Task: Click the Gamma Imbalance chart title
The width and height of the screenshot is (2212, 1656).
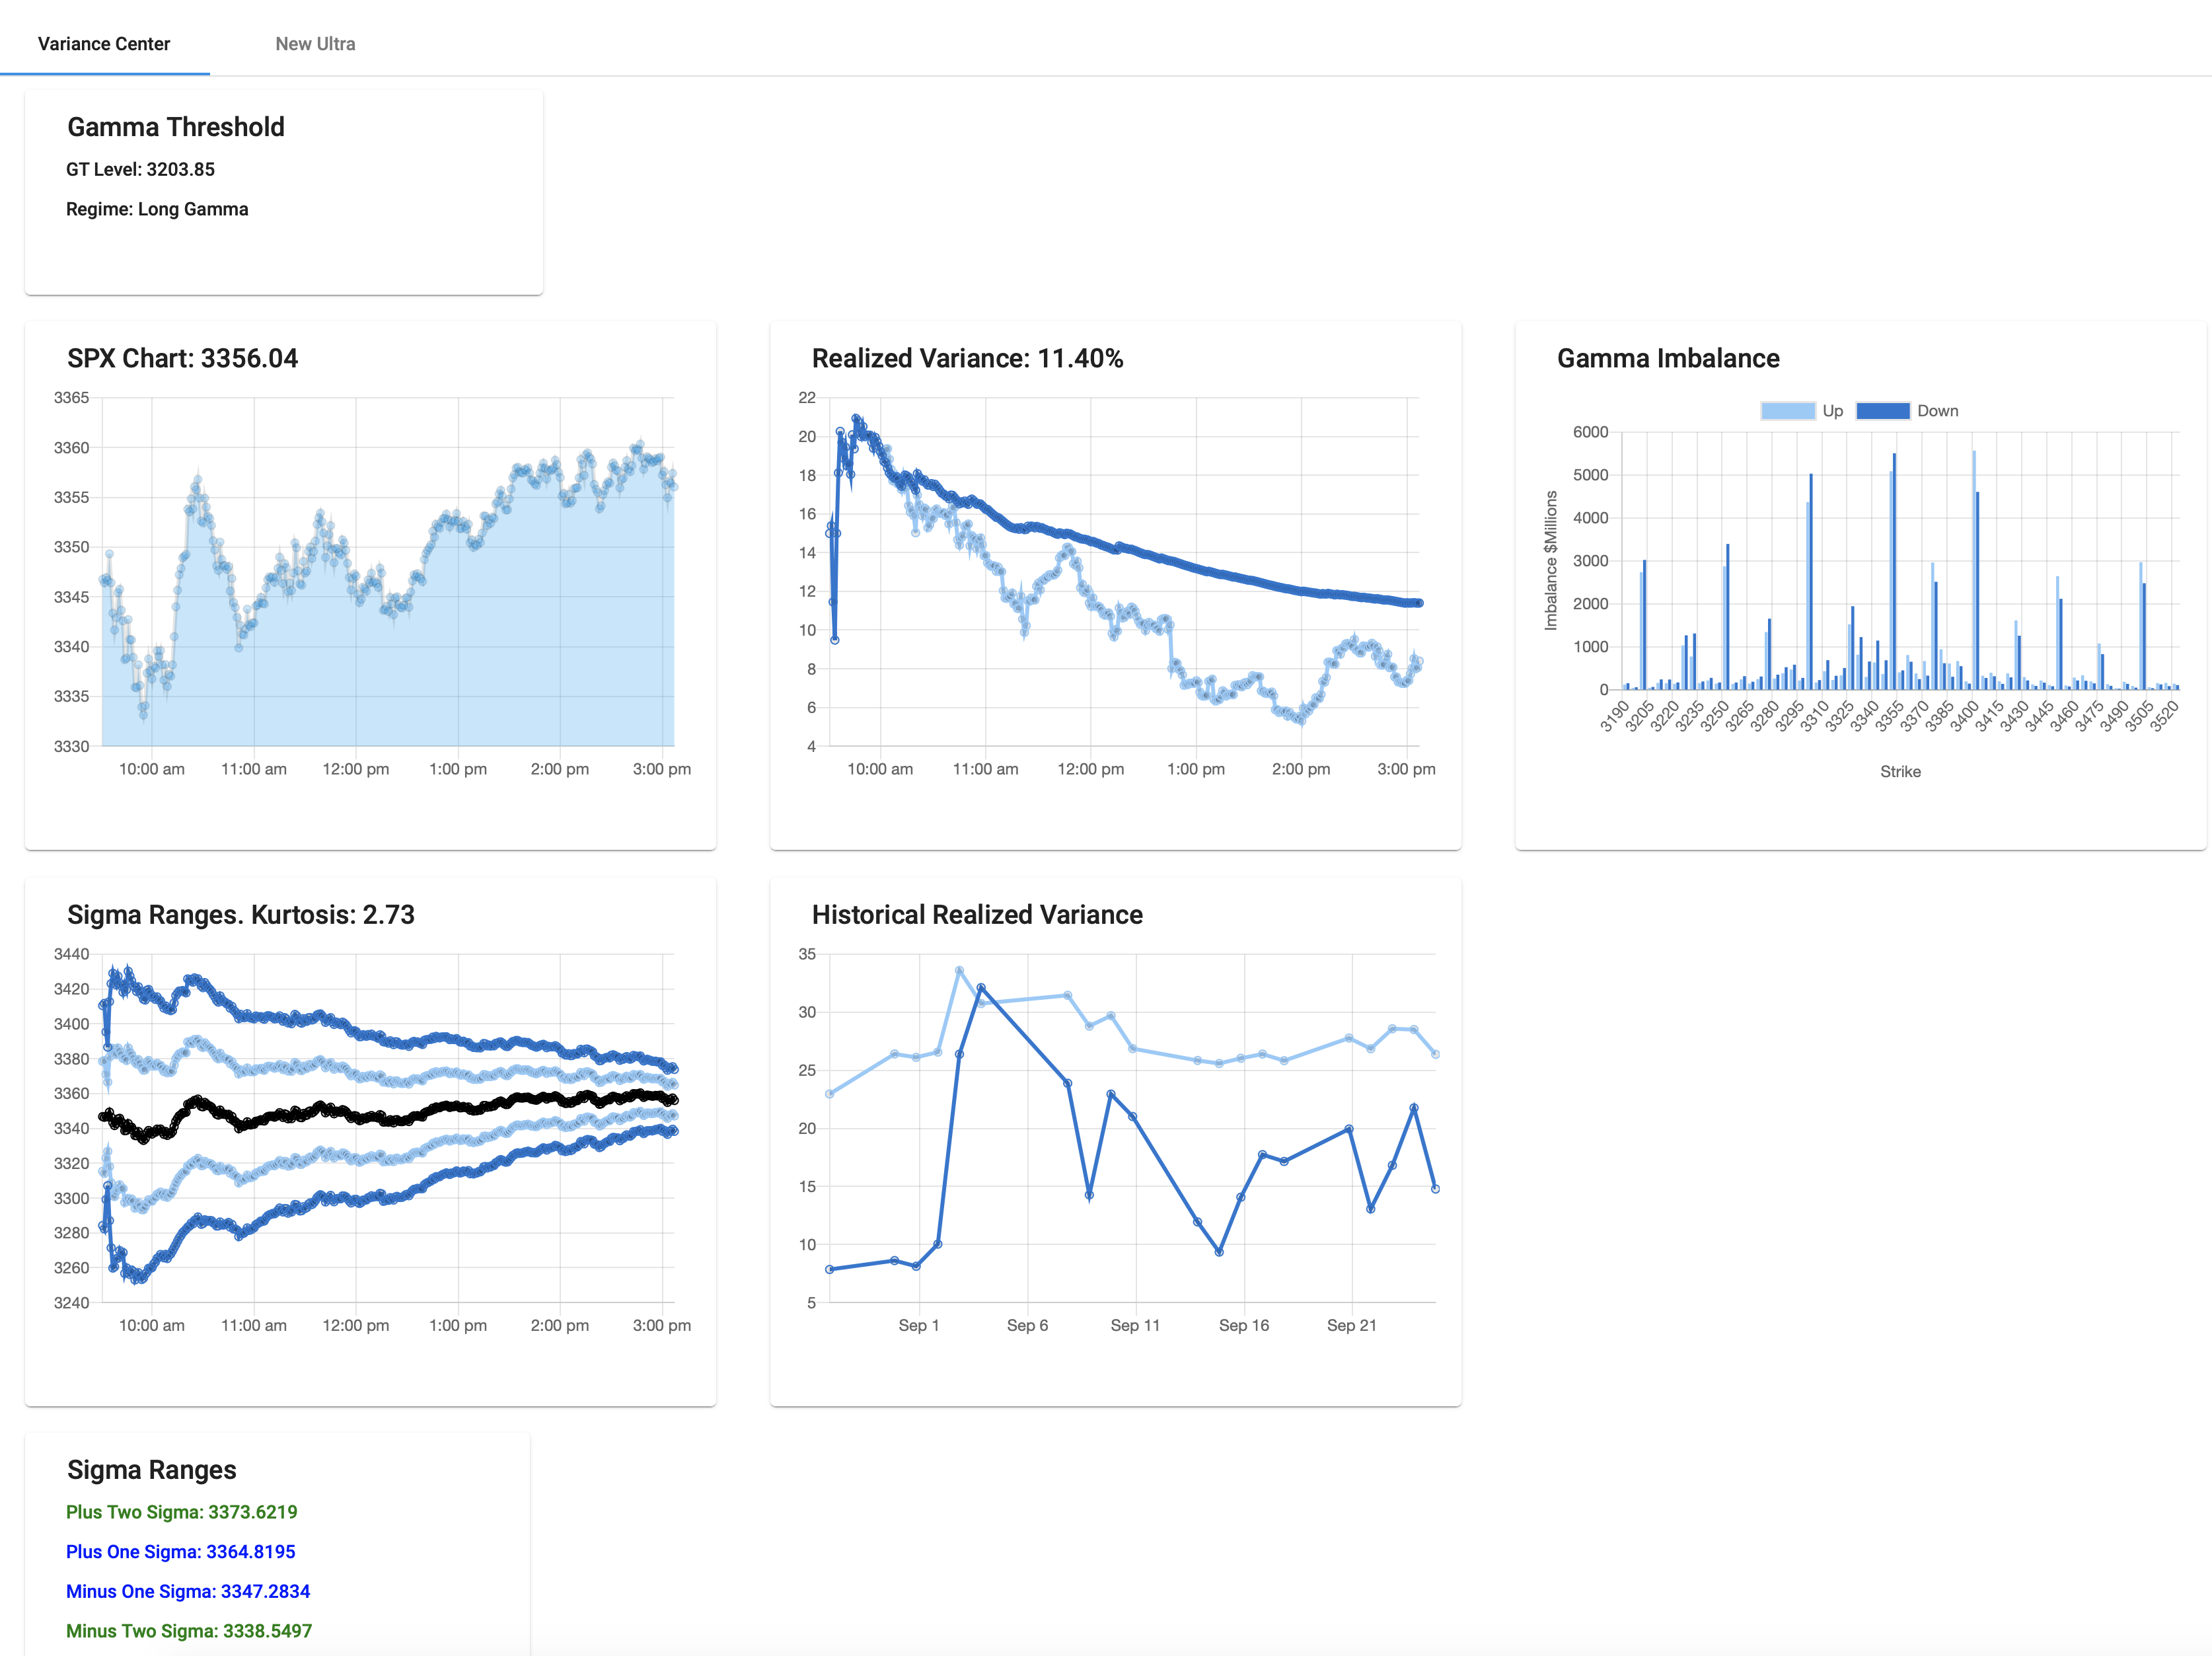Action: coord(1668,358)
